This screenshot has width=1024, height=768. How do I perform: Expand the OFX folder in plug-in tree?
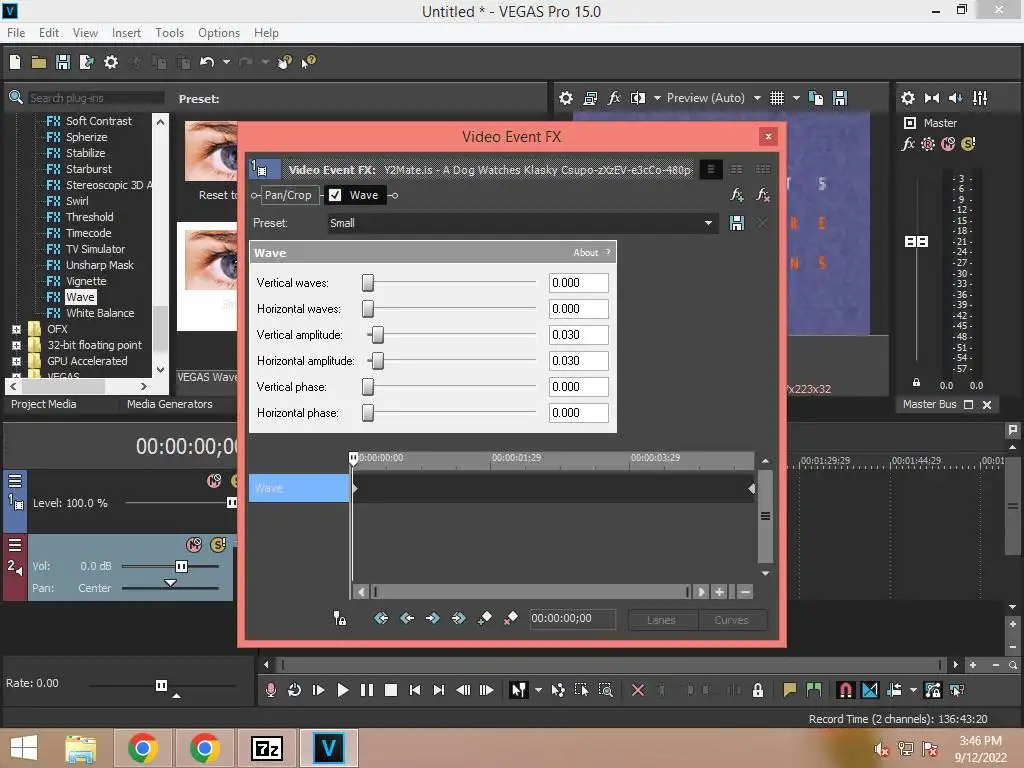tap(16, 330)
